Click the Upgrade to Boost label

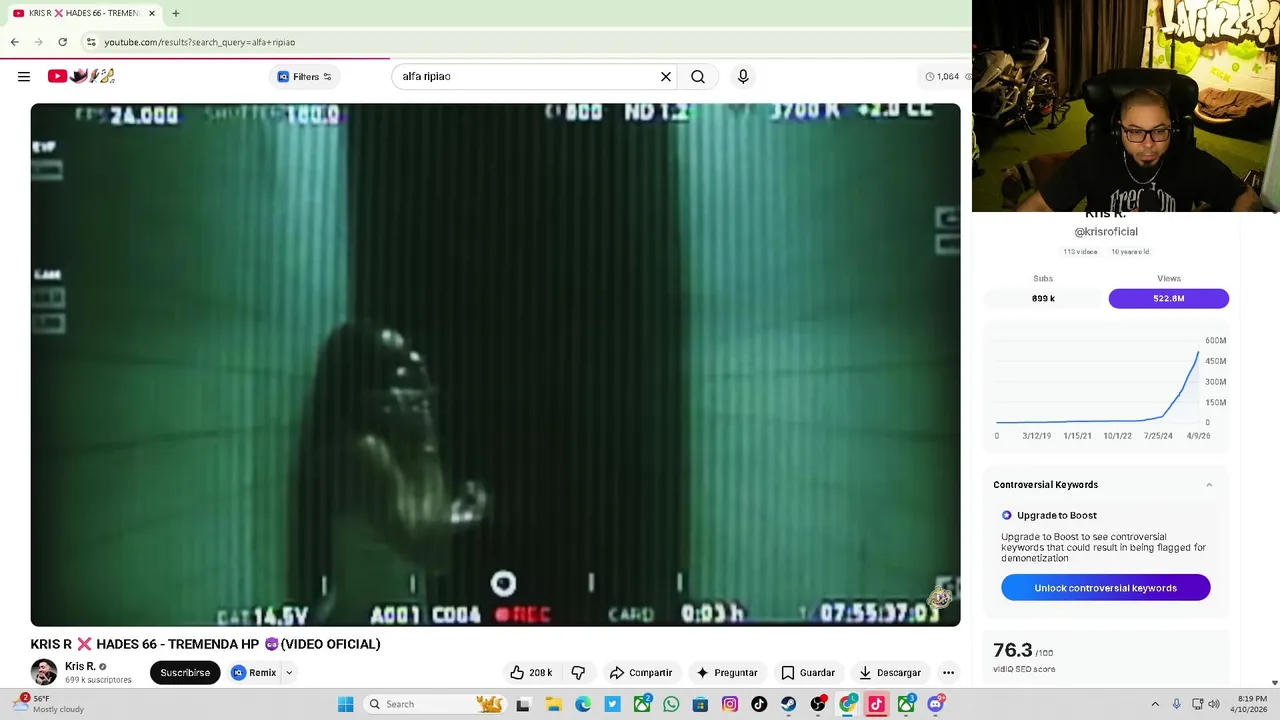(x=1057, y=515)
